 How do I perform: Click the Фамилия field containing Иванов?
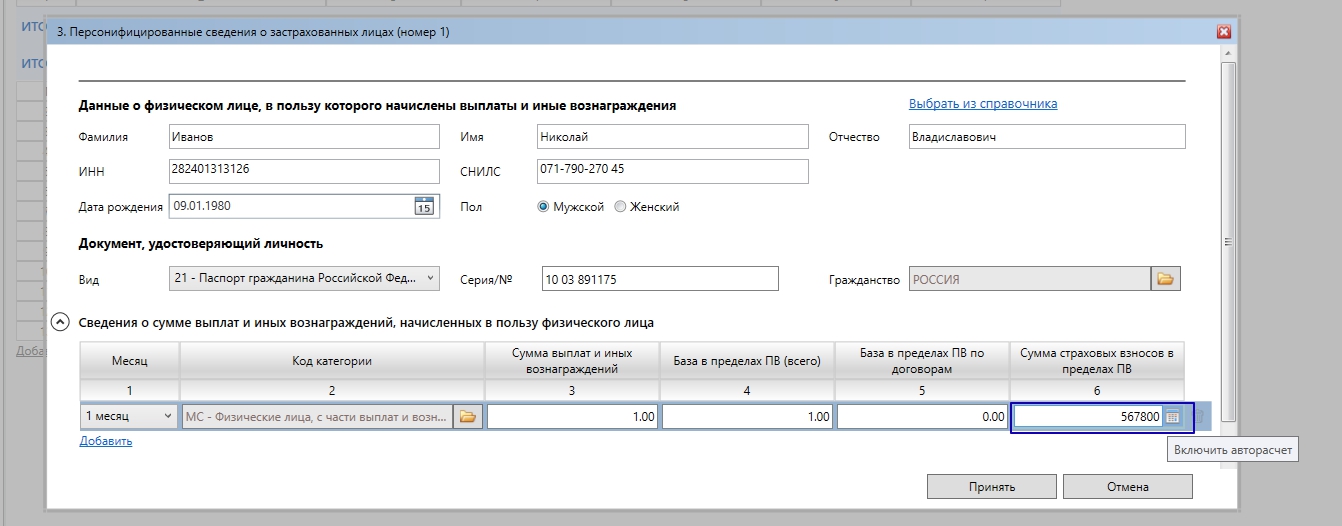click(304, 137)
